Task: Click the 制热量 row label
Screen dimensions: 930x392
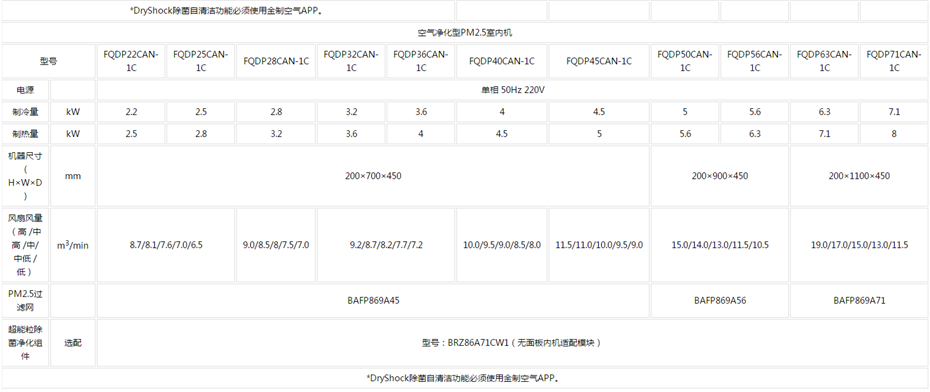Action: pyautogui.click(x=25, y=134)
